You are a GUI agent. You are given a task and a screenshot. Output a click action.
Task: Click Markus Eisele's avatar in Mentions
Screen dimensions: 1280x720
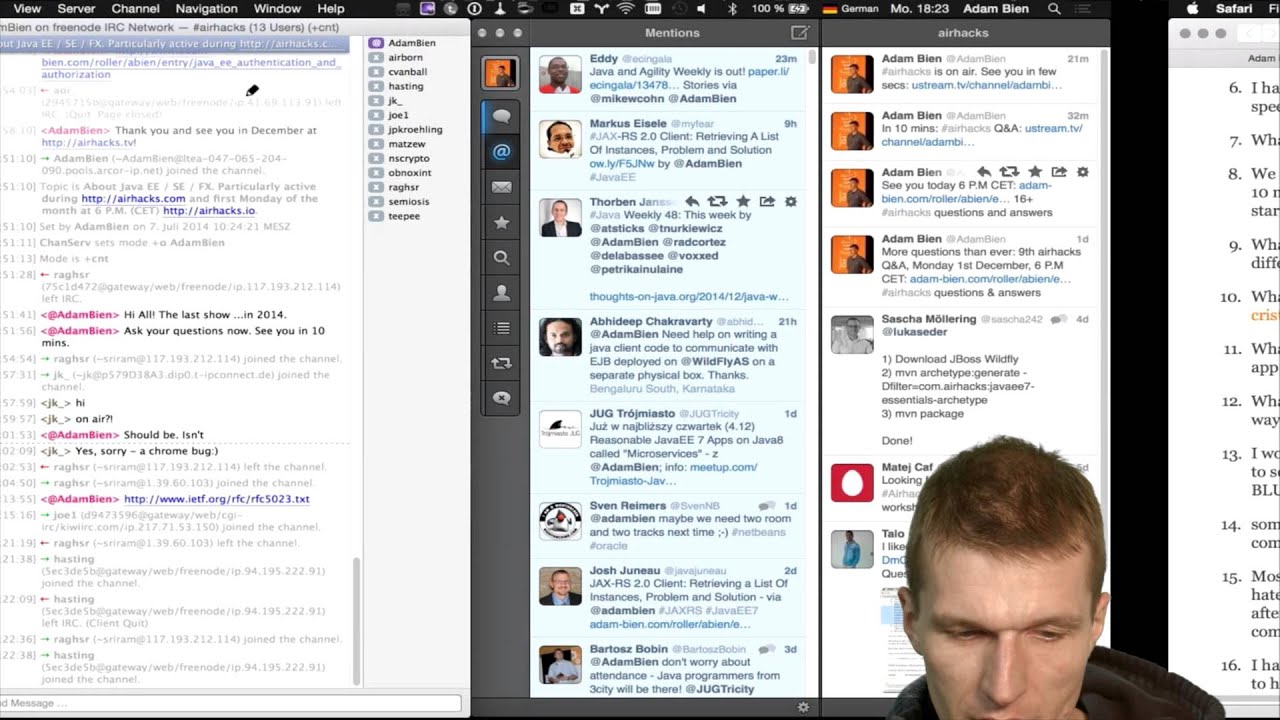coord(560,139)
